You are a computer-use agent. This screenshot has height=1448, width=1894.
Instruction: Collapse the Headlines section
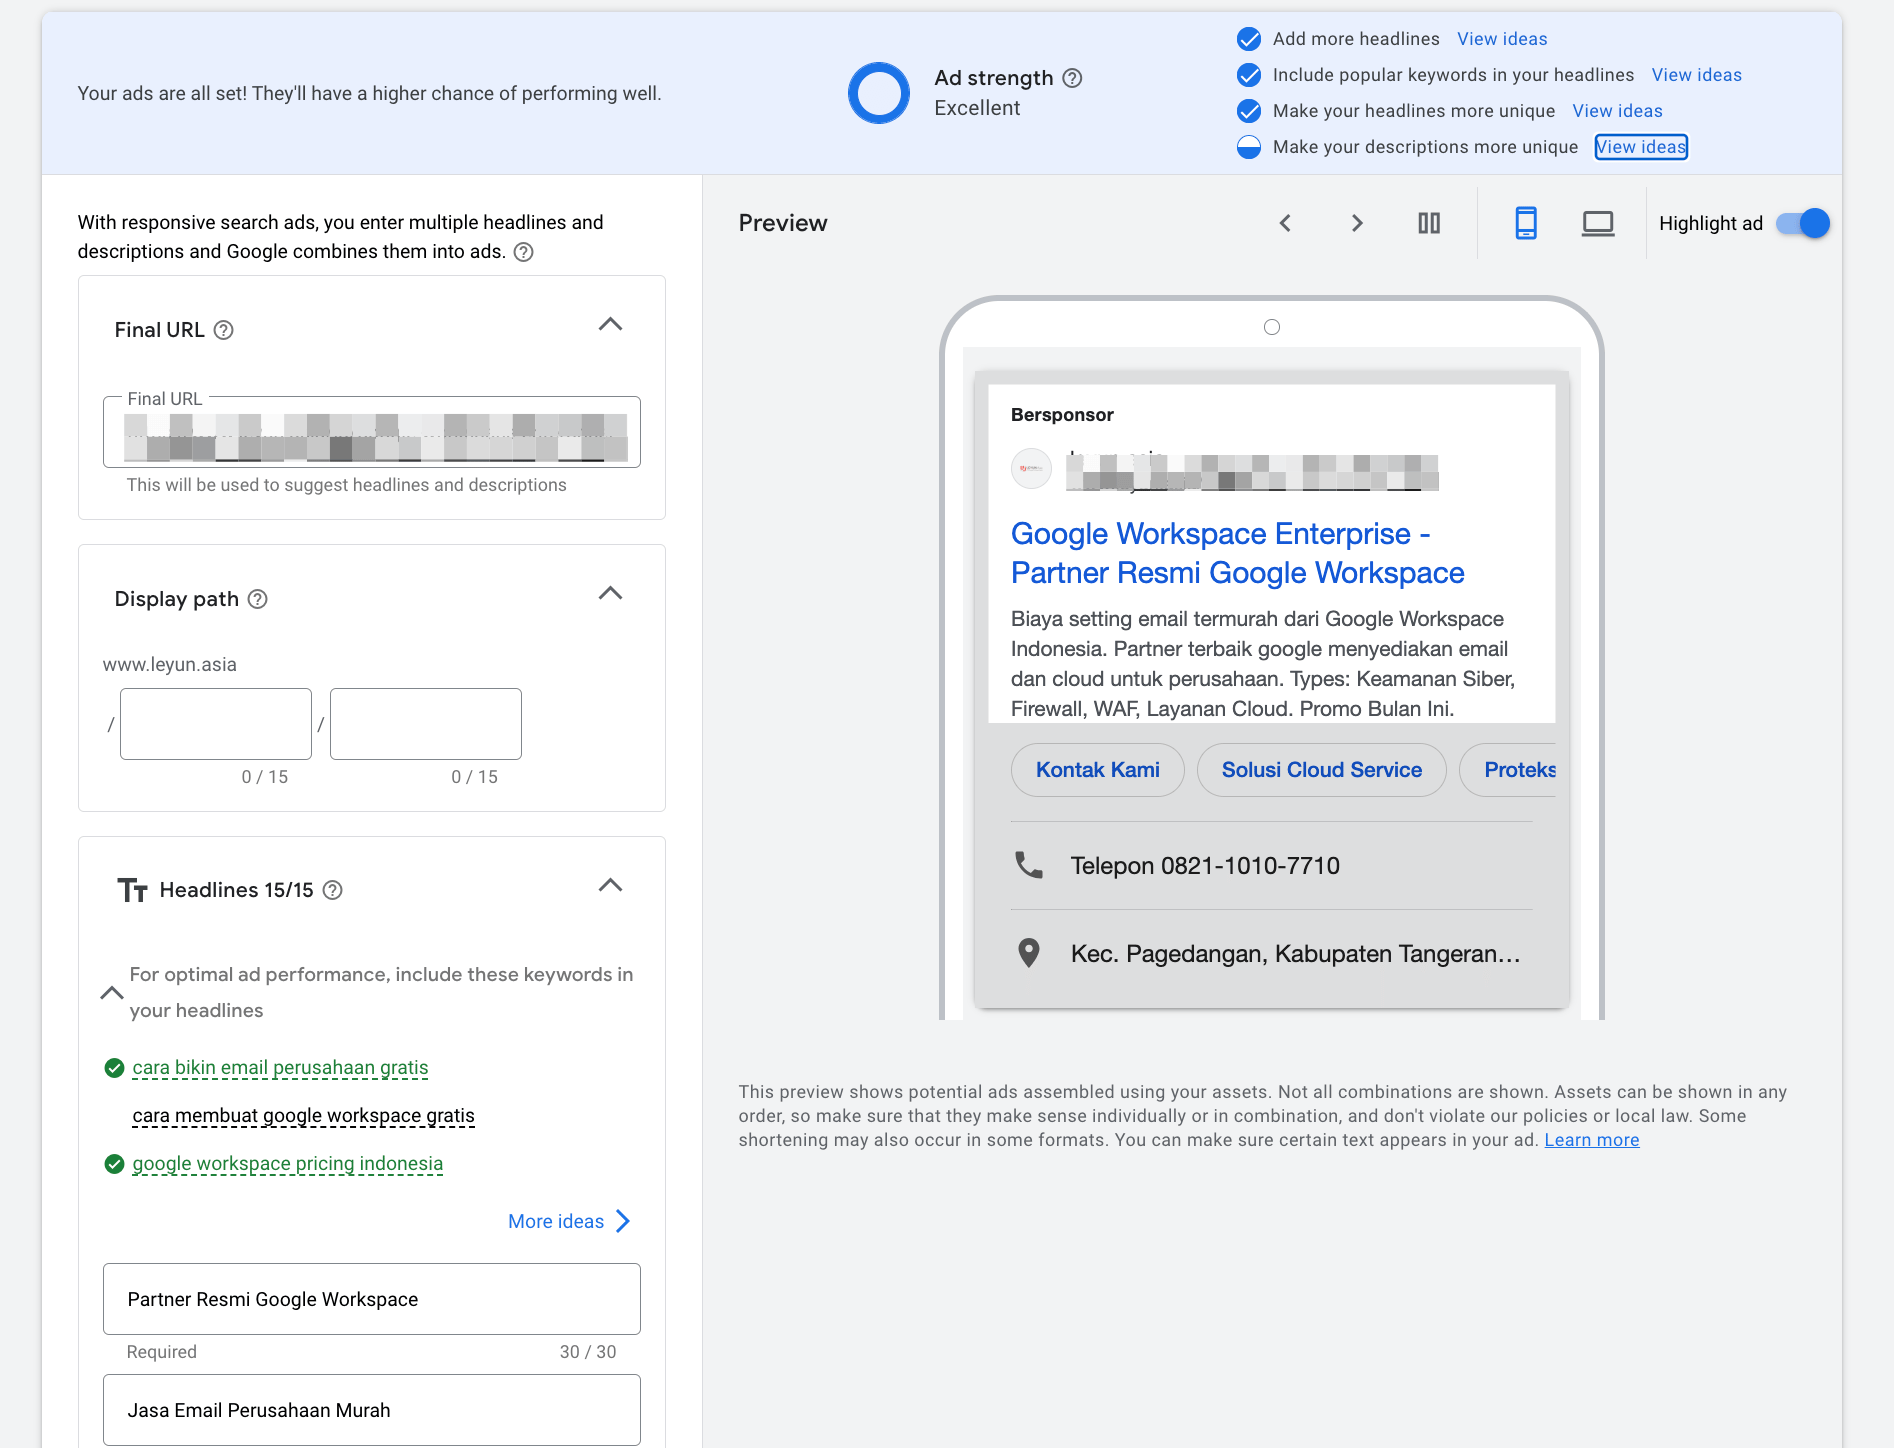coord(610,885)
